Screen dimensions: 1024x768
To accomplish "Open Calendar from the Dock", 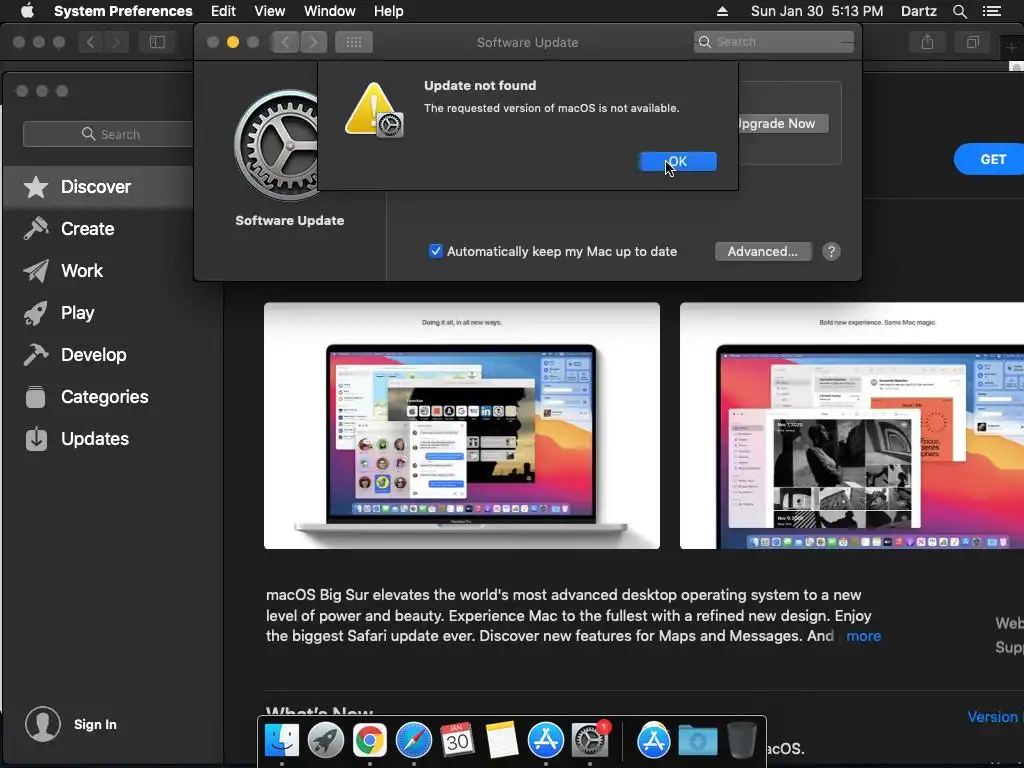I will tap(457, 740).
